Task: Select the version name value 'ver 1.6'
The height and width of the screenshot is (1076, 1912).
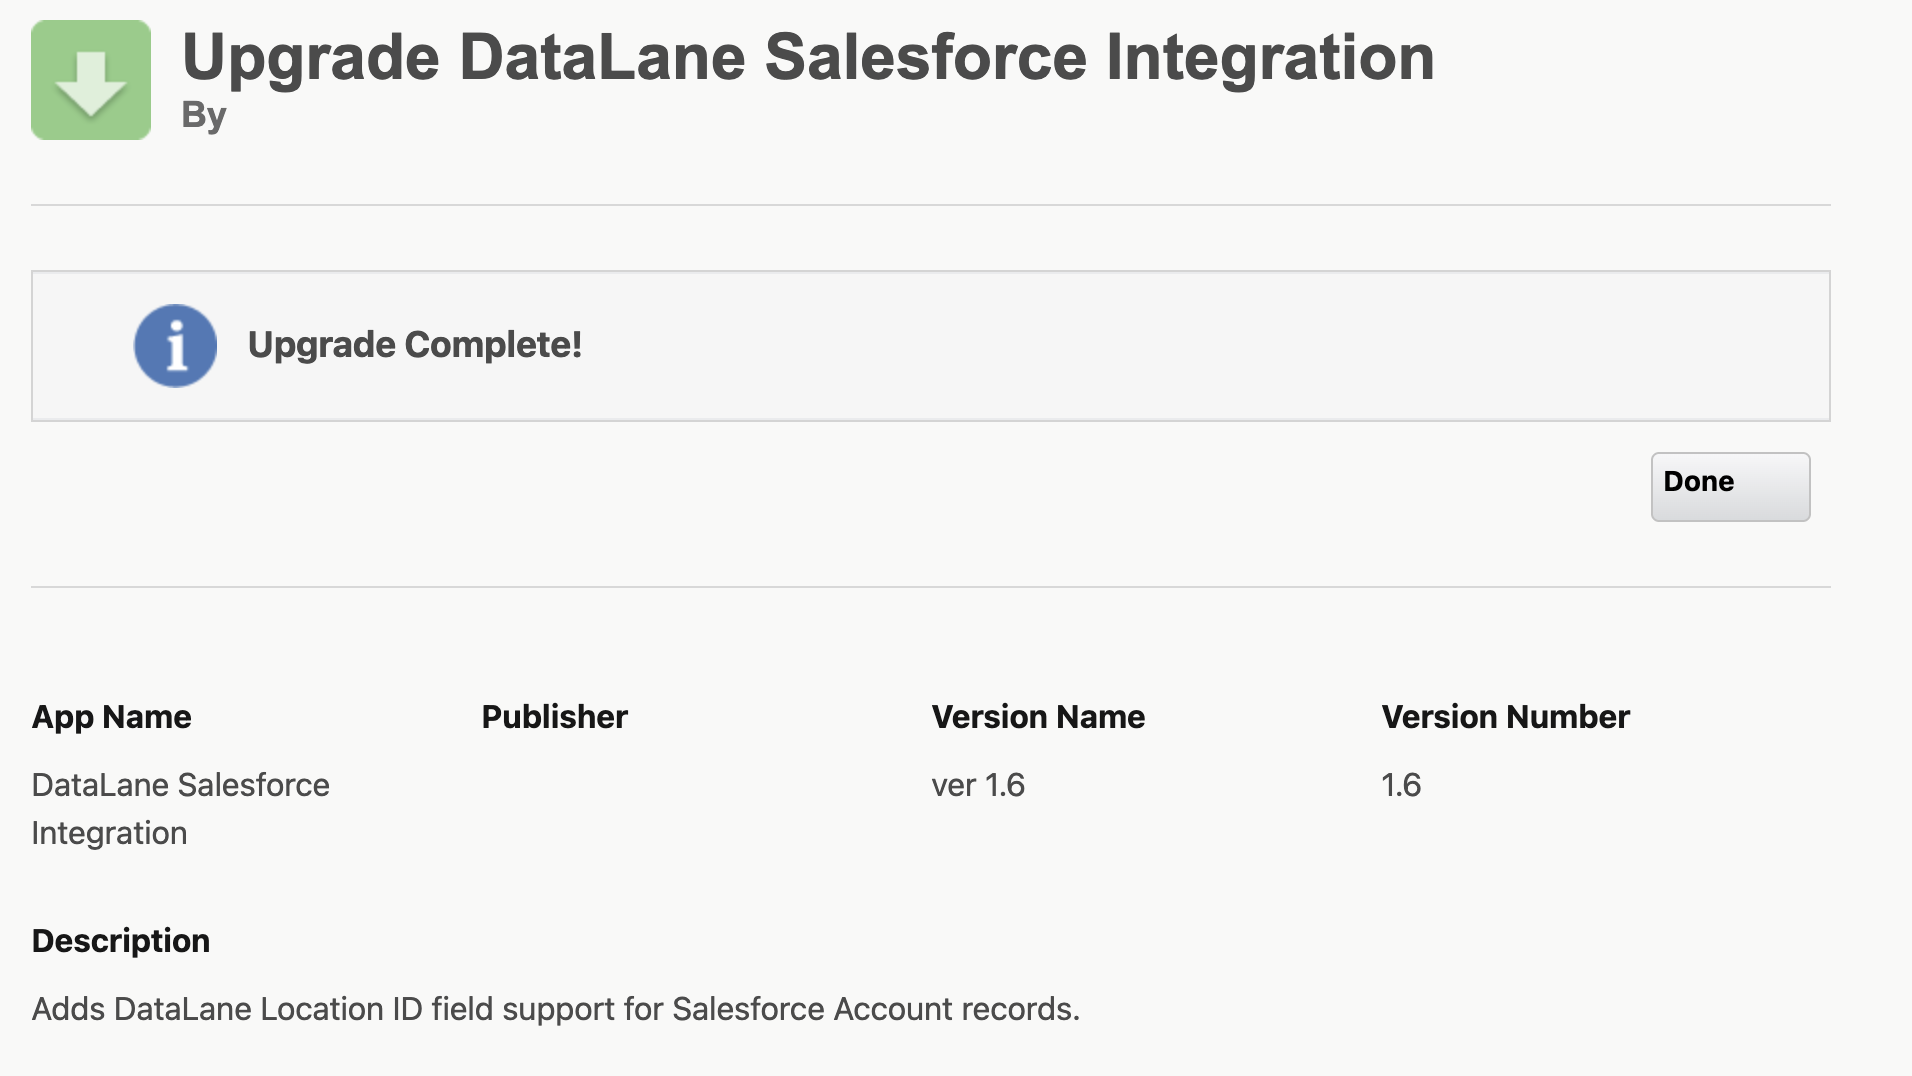Action: [978, 785]
